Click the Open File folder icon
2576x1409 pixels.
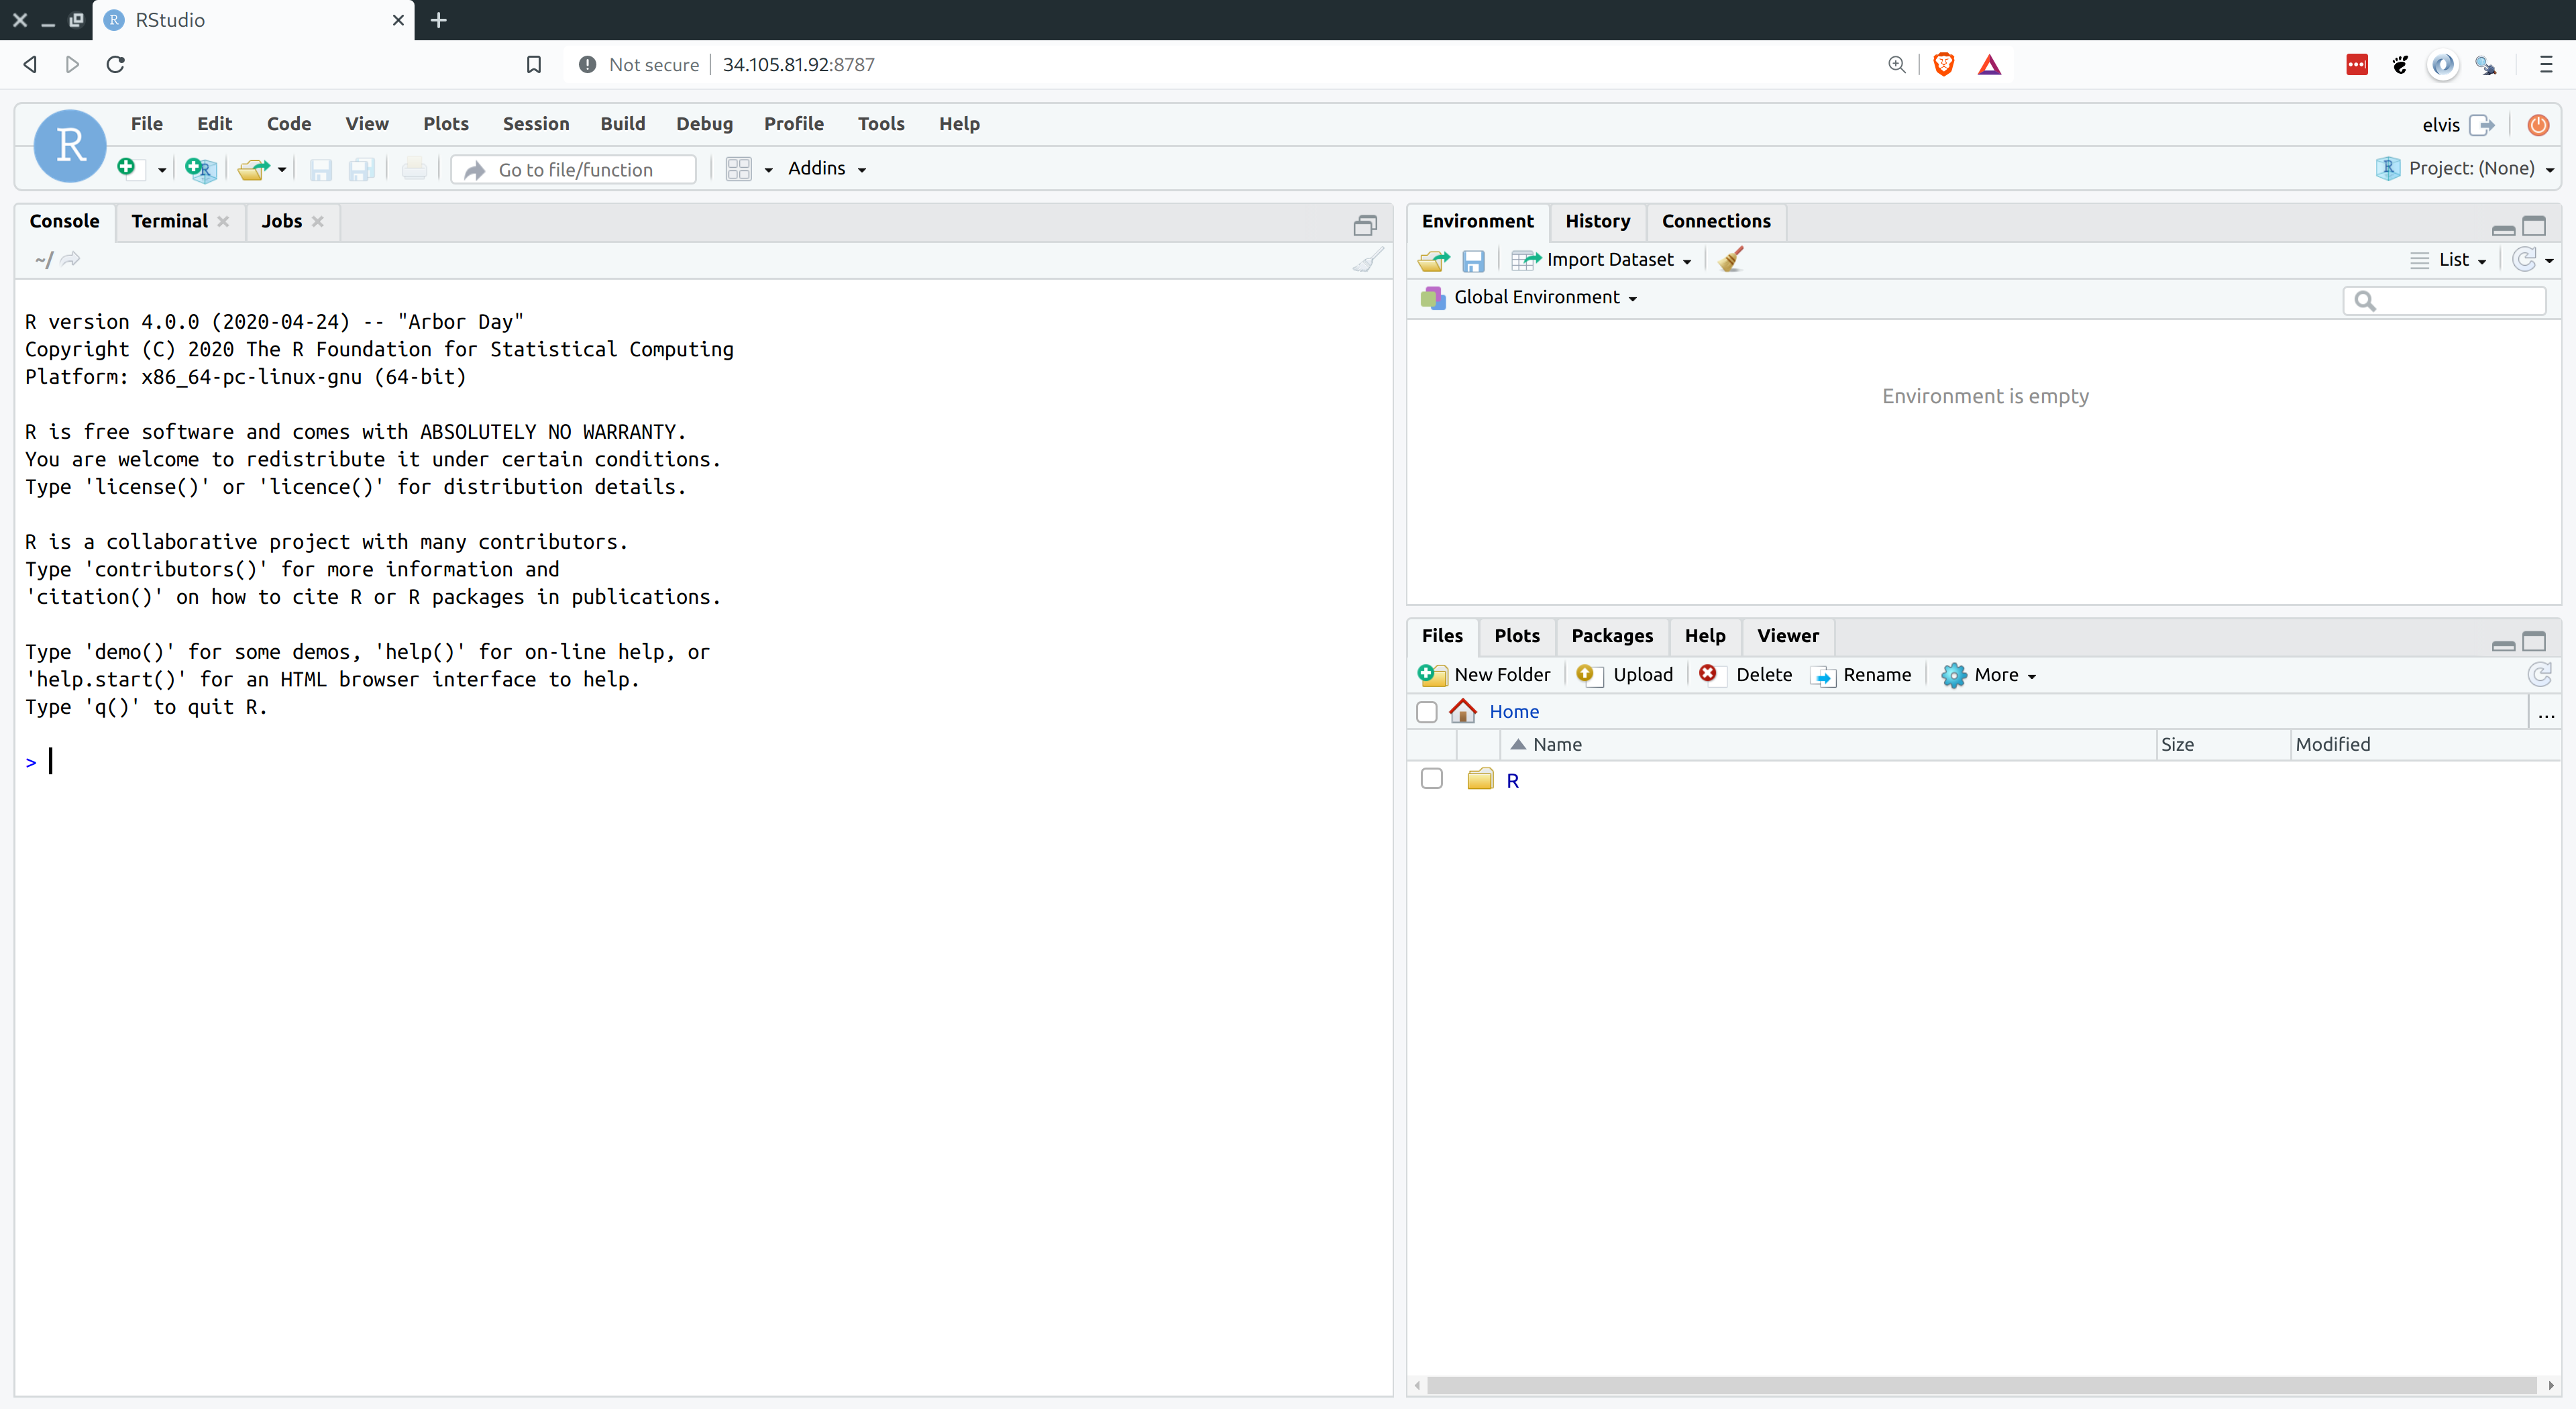pos(254,169)
